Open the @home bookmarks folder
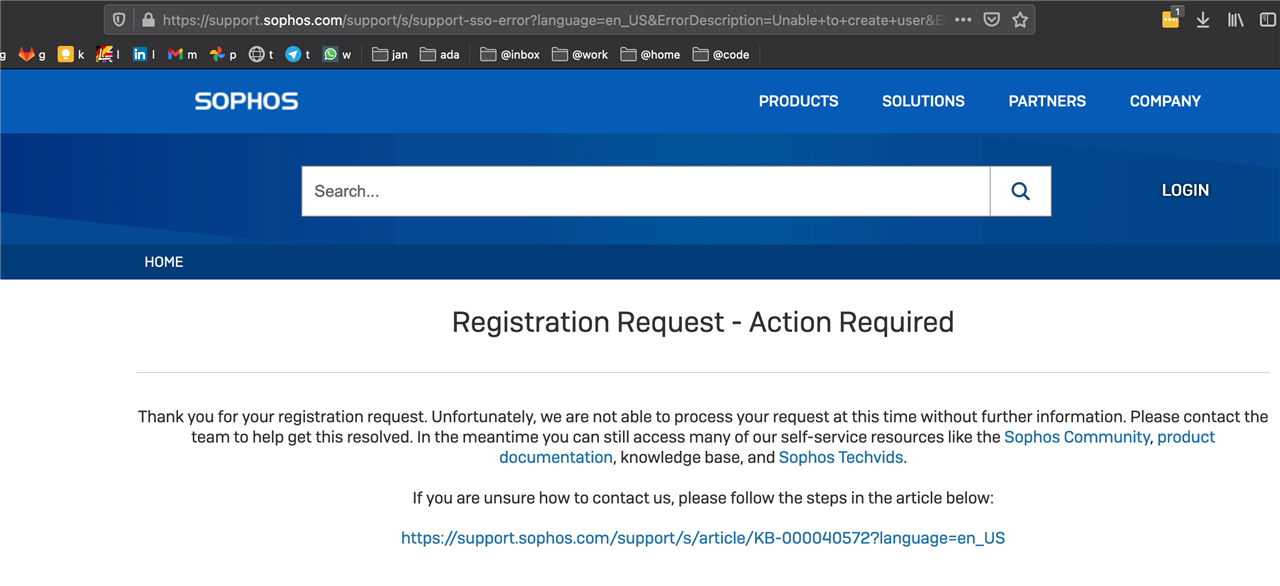This screenshot has height=586, width=1280. (650, 55)
